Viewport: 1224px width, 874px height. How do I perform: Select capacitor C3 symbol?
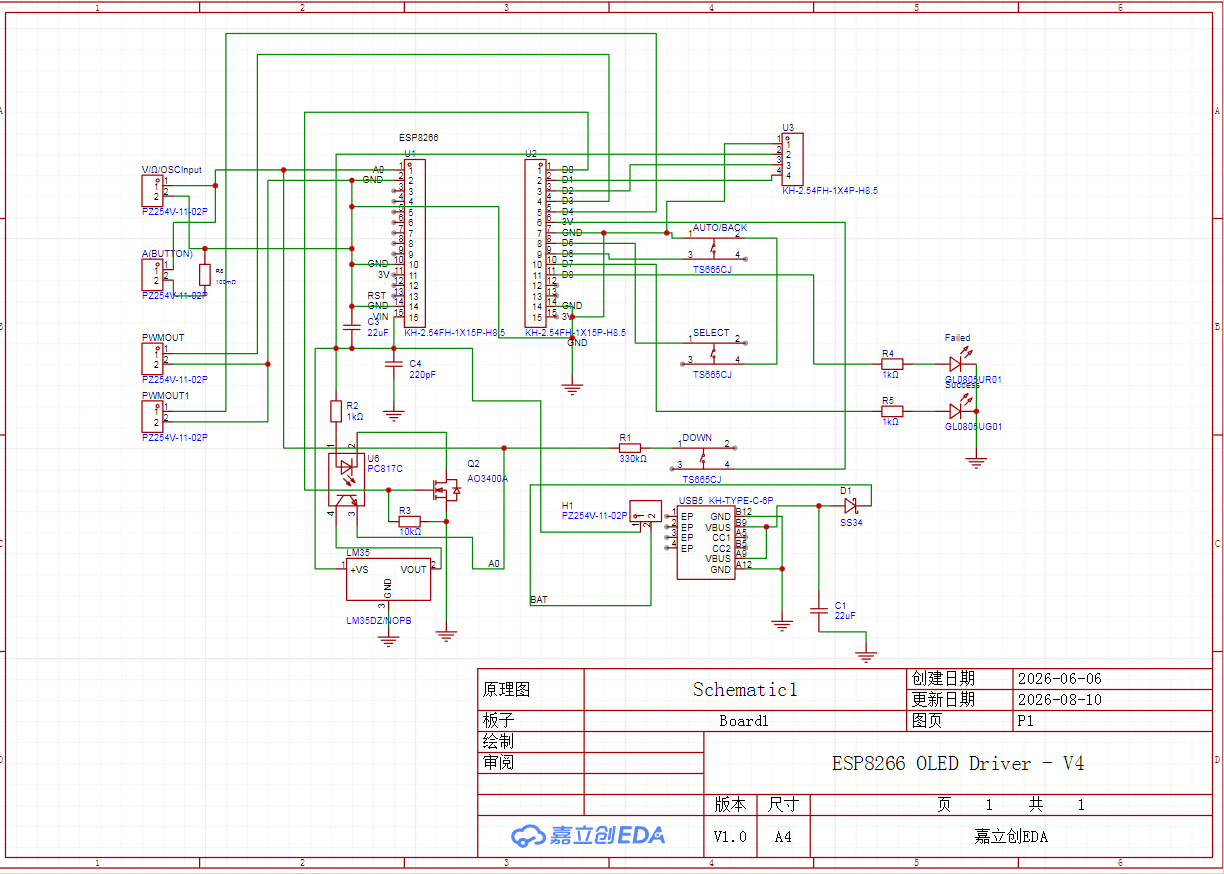coord(351,327)
